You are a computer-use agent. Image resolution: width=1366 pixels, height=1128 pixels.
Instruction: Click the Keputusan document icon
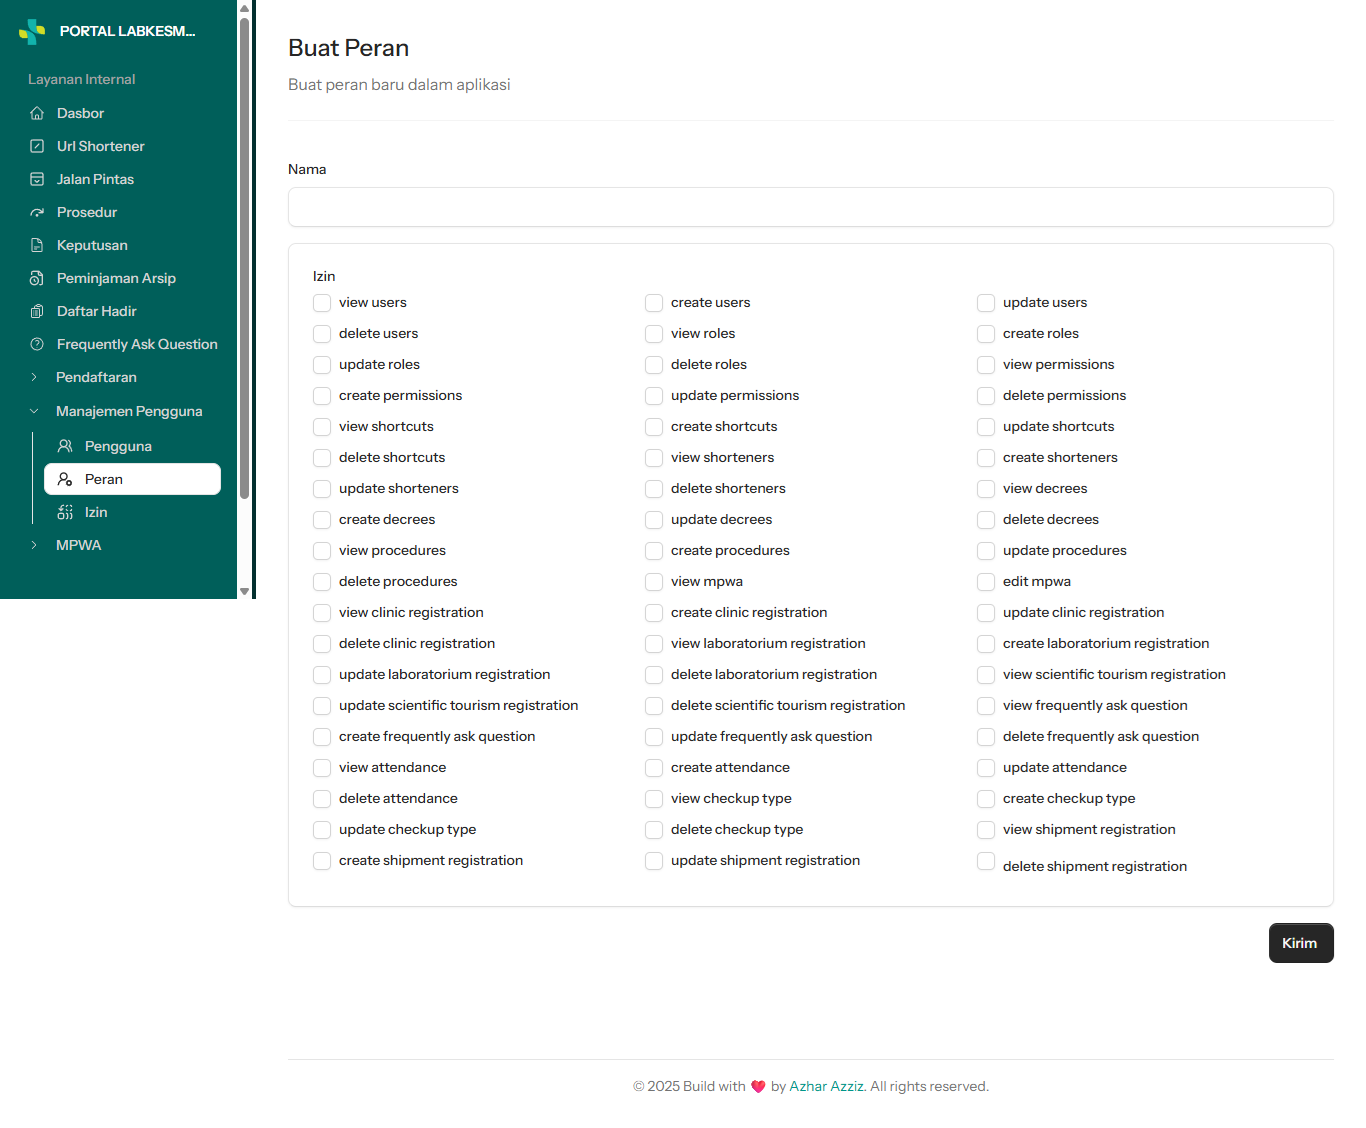tap(37, 246)
